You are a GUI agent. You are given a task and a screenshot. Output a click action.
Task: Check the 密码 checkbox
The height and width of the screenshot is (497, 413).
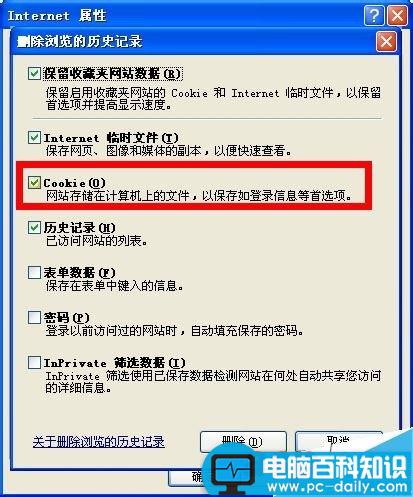click(x=34, y=317)
